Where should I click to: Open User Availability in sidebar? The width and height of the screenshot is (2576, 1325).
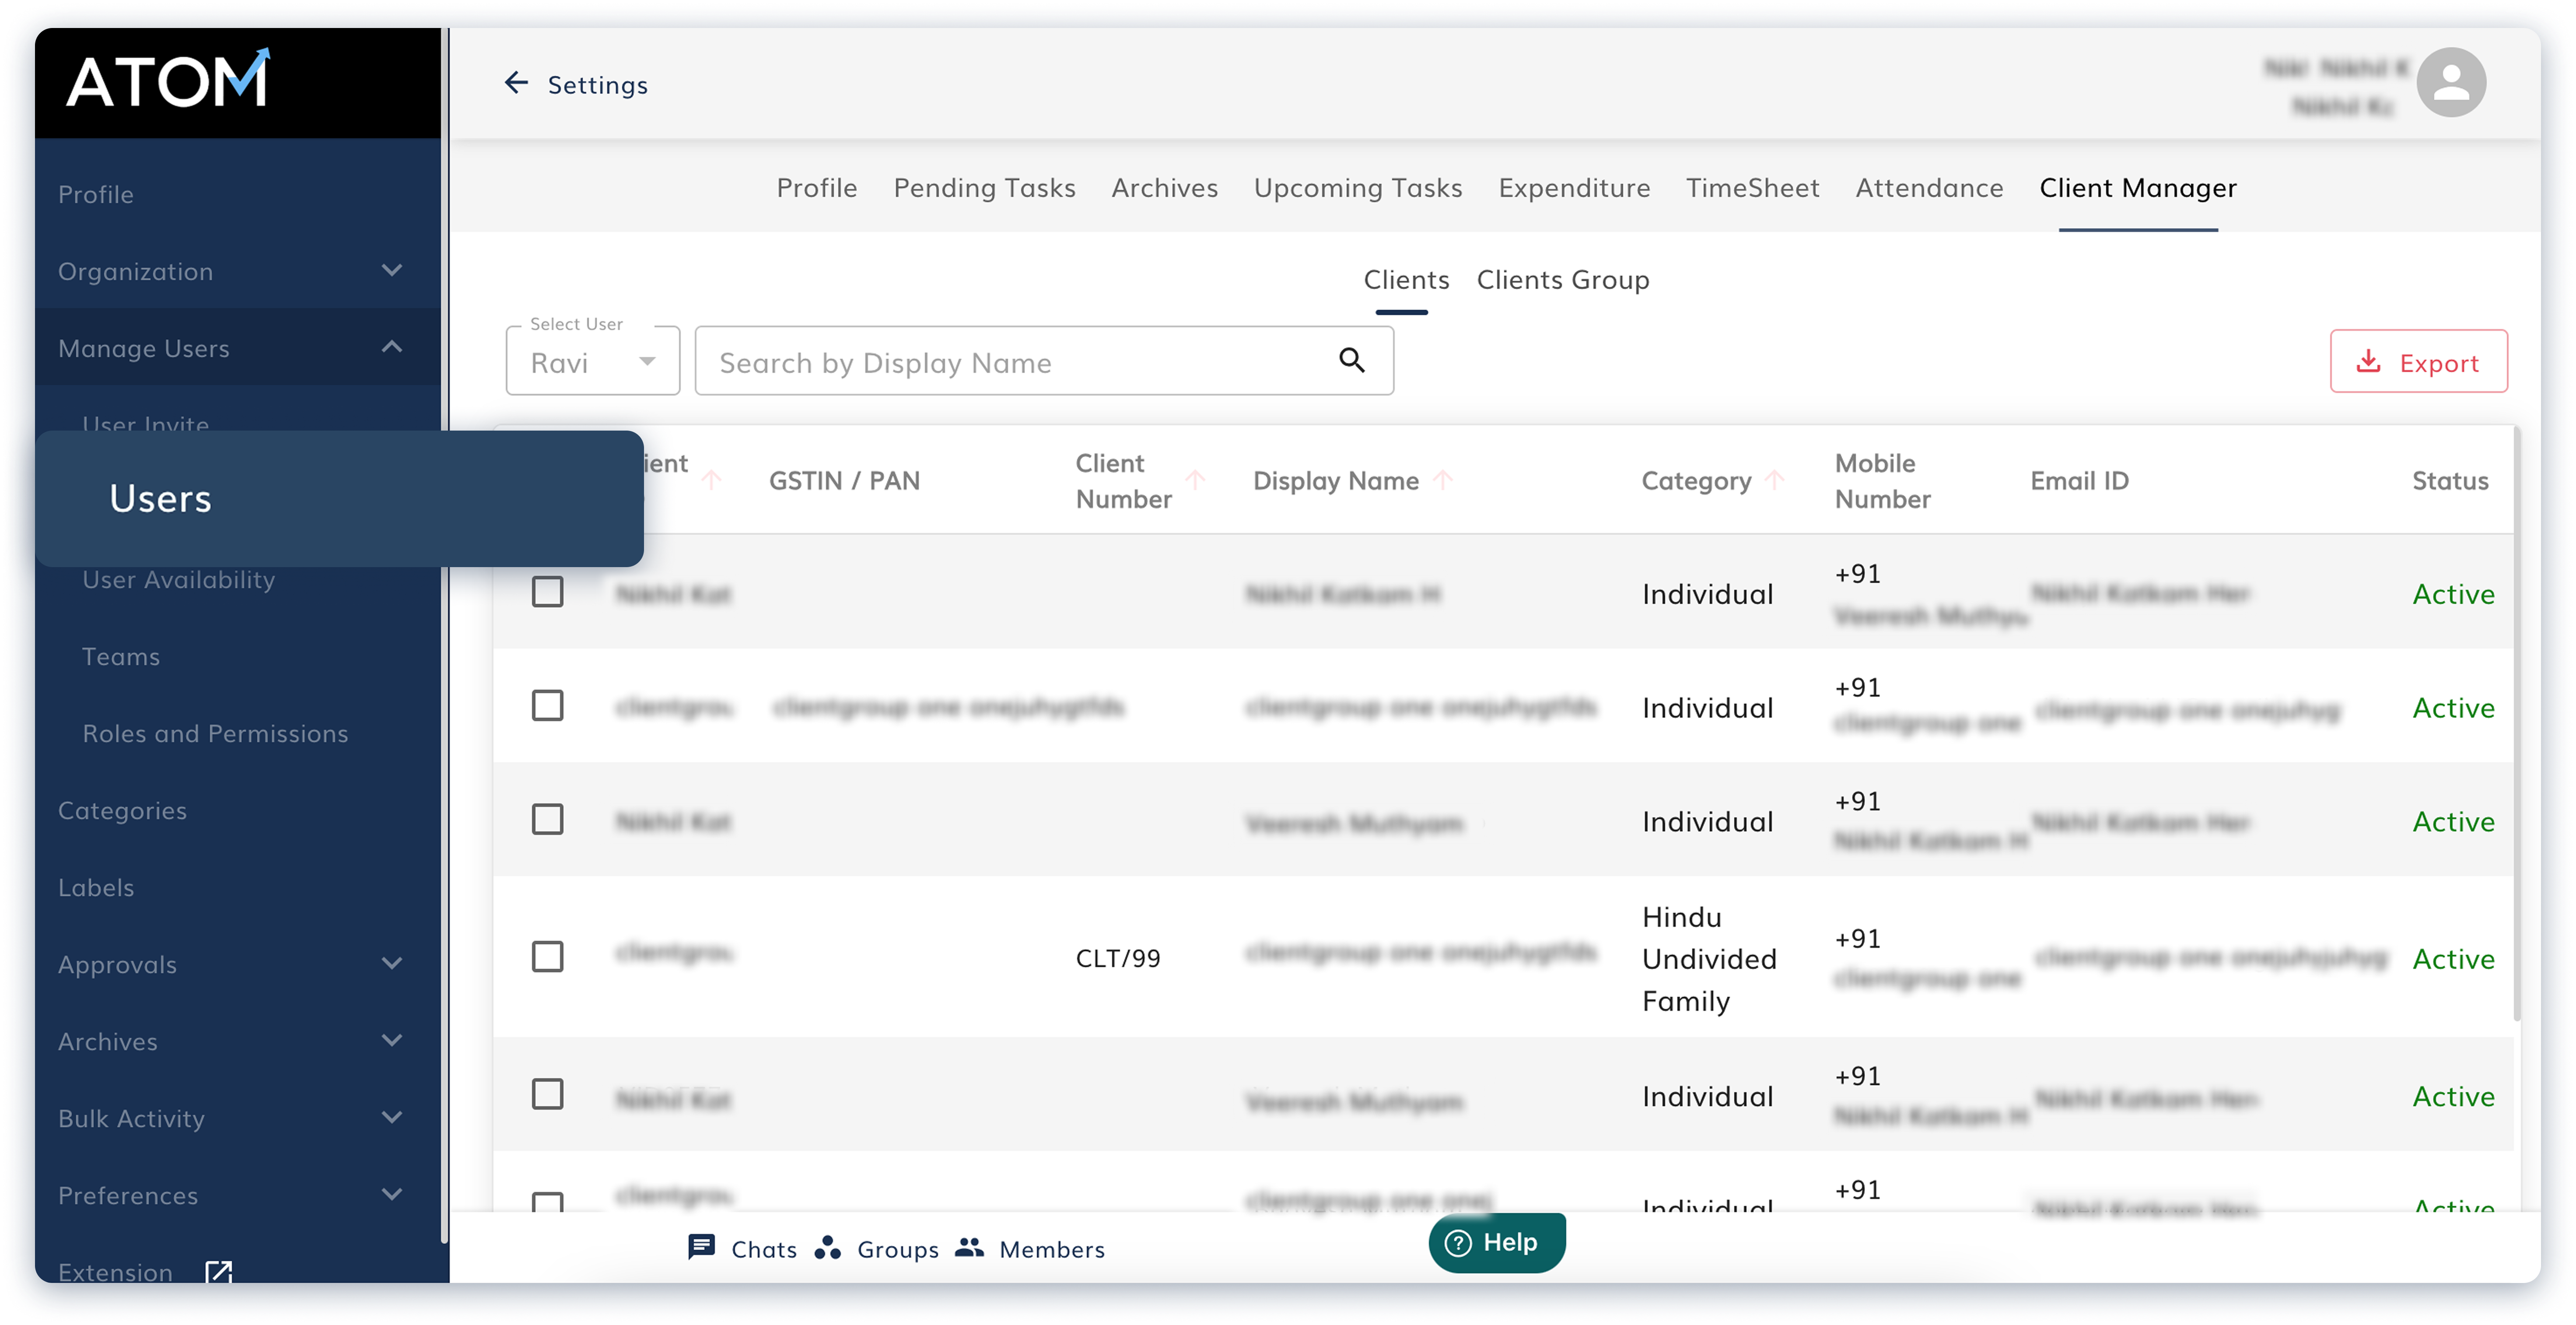click(x=178, y=579)
